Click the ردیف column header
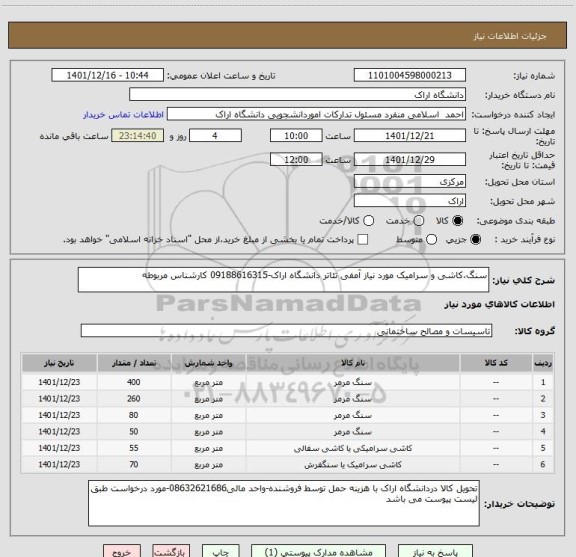The width and height of the screenshot is (576, 557). (x=543, y=363)
